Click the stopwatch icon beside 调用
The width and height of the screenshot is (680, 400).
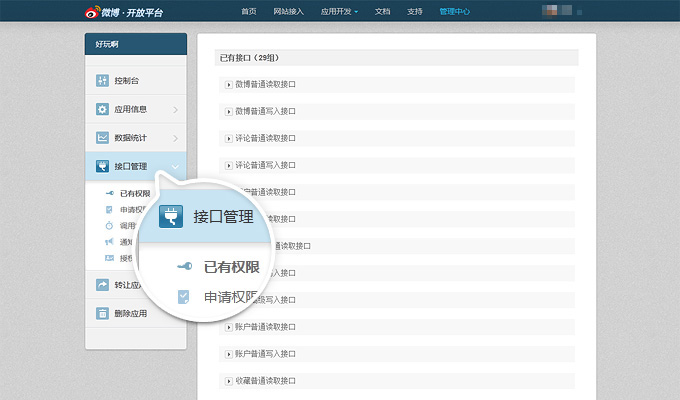click(109, 226)
